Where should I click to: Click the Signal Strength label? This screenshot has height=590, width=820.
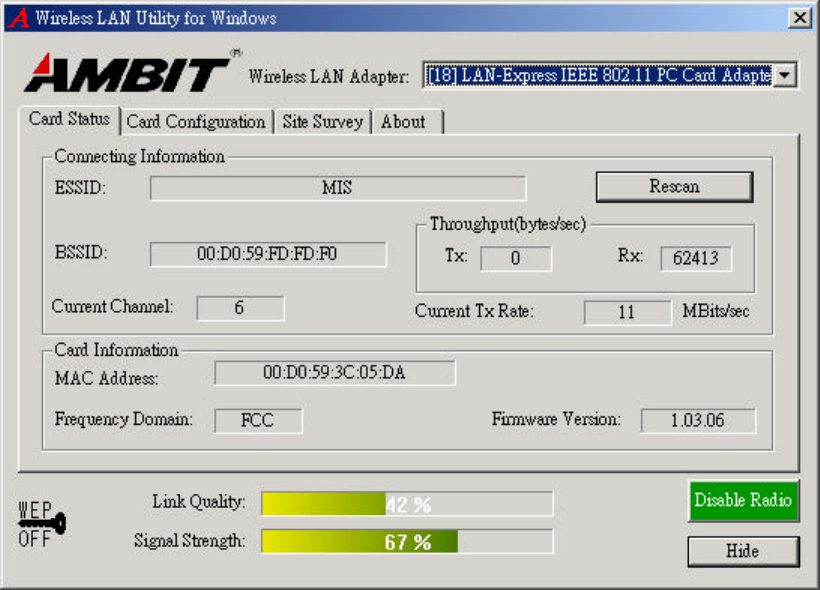[189, 540]
